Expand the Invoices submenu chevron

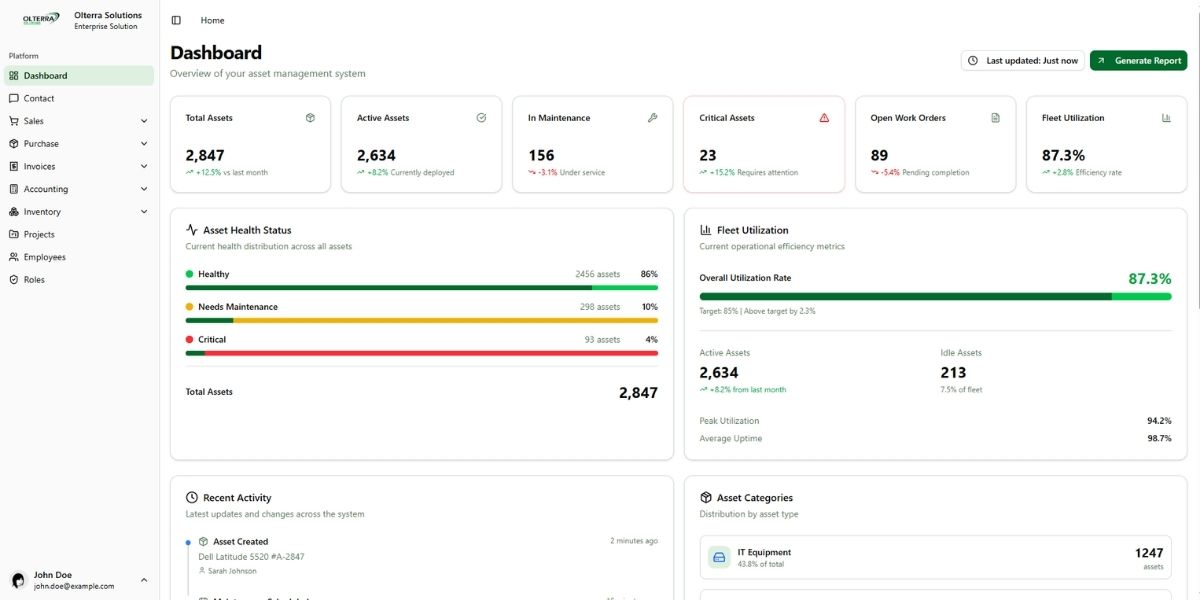coord(144,166)
